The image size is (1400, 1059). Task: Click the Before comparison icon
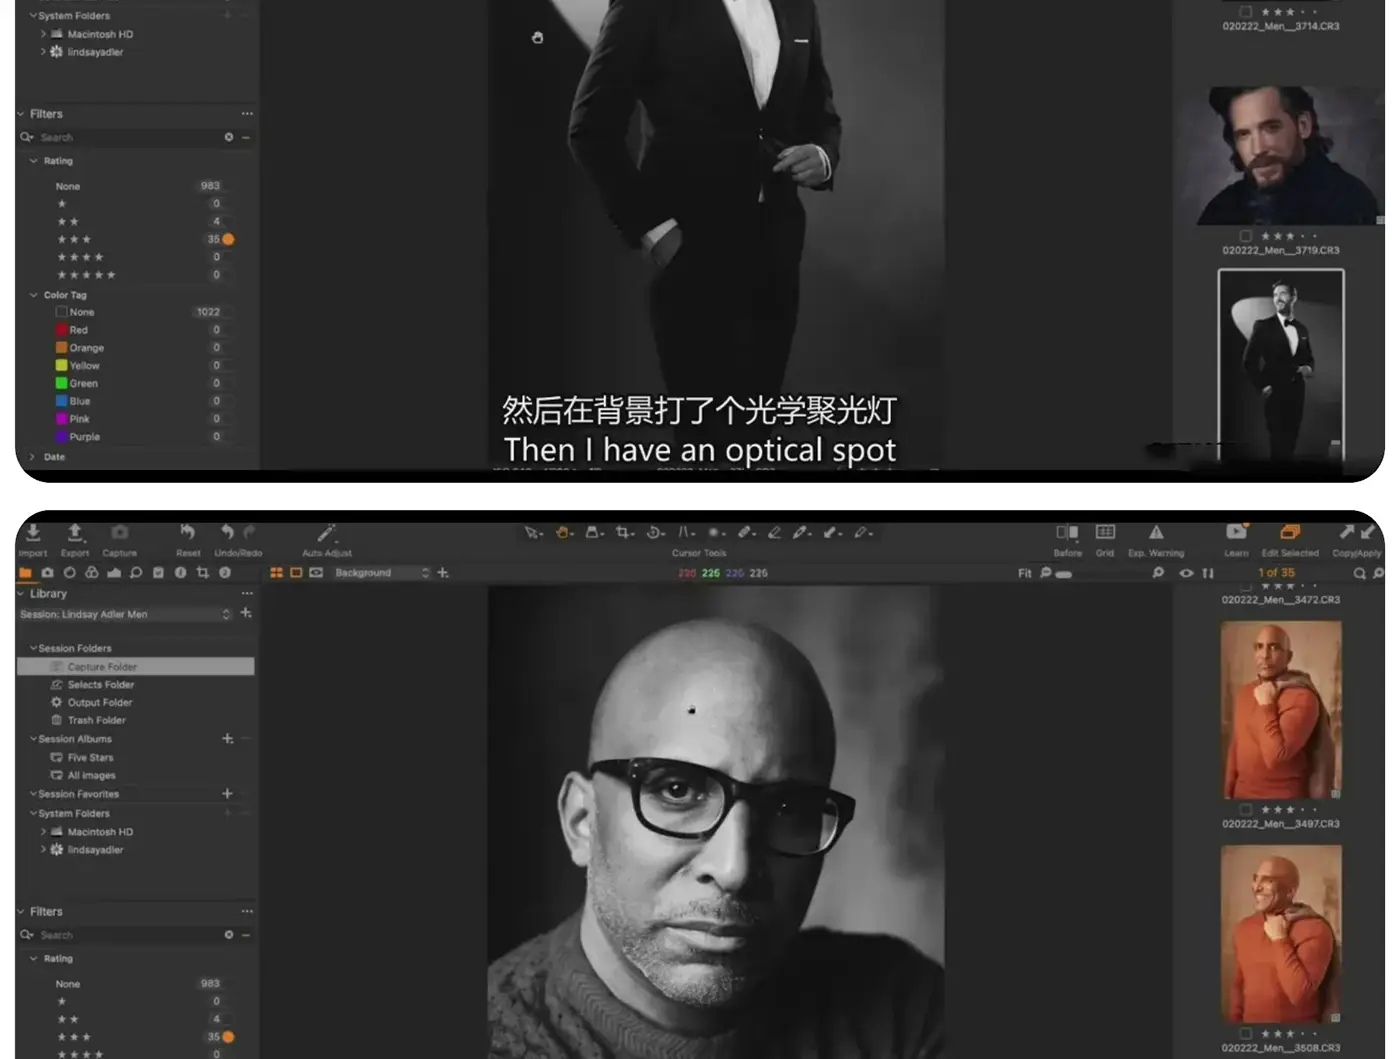(x=1067, y=532)
